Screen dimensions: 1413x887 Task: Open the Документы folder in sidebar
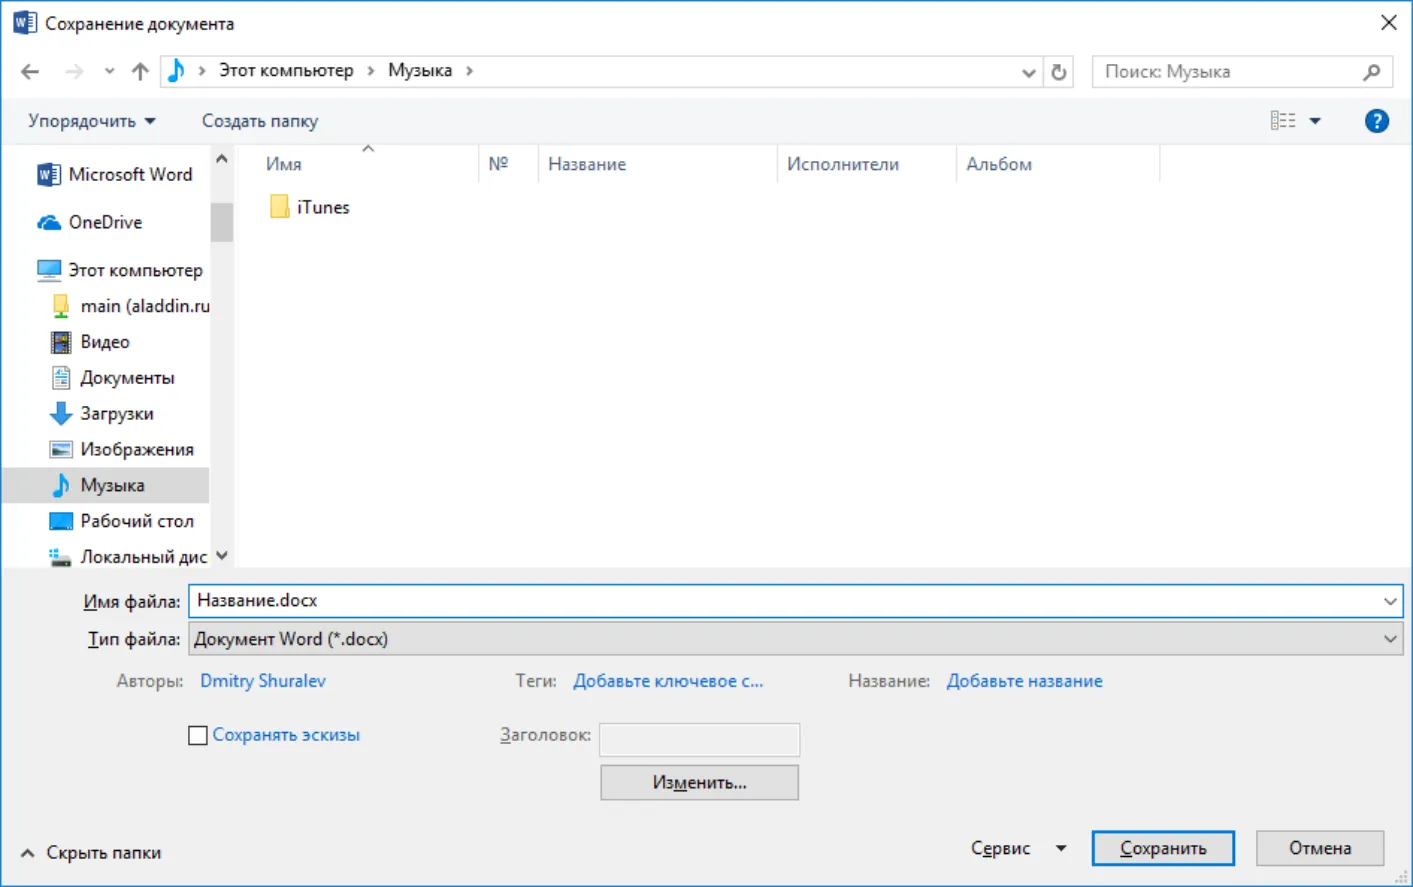(x=113, y=378)
